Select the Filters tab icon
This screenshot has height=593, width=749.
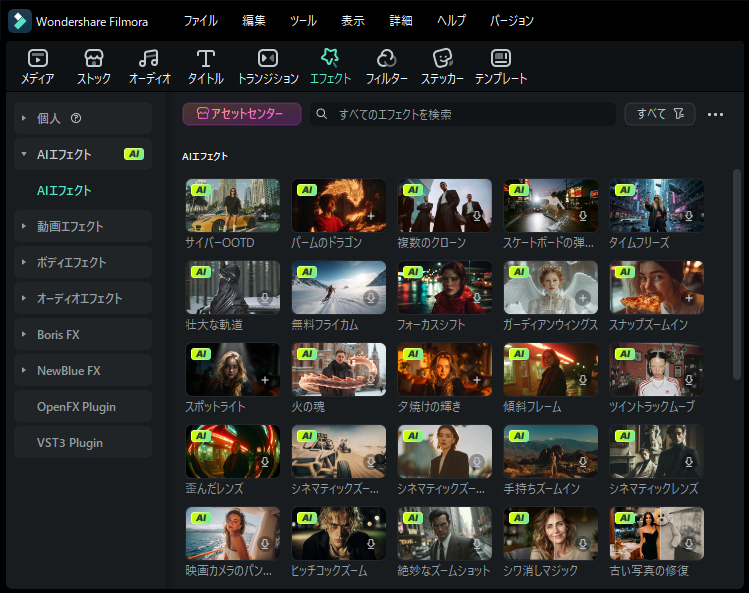point(386,59)
